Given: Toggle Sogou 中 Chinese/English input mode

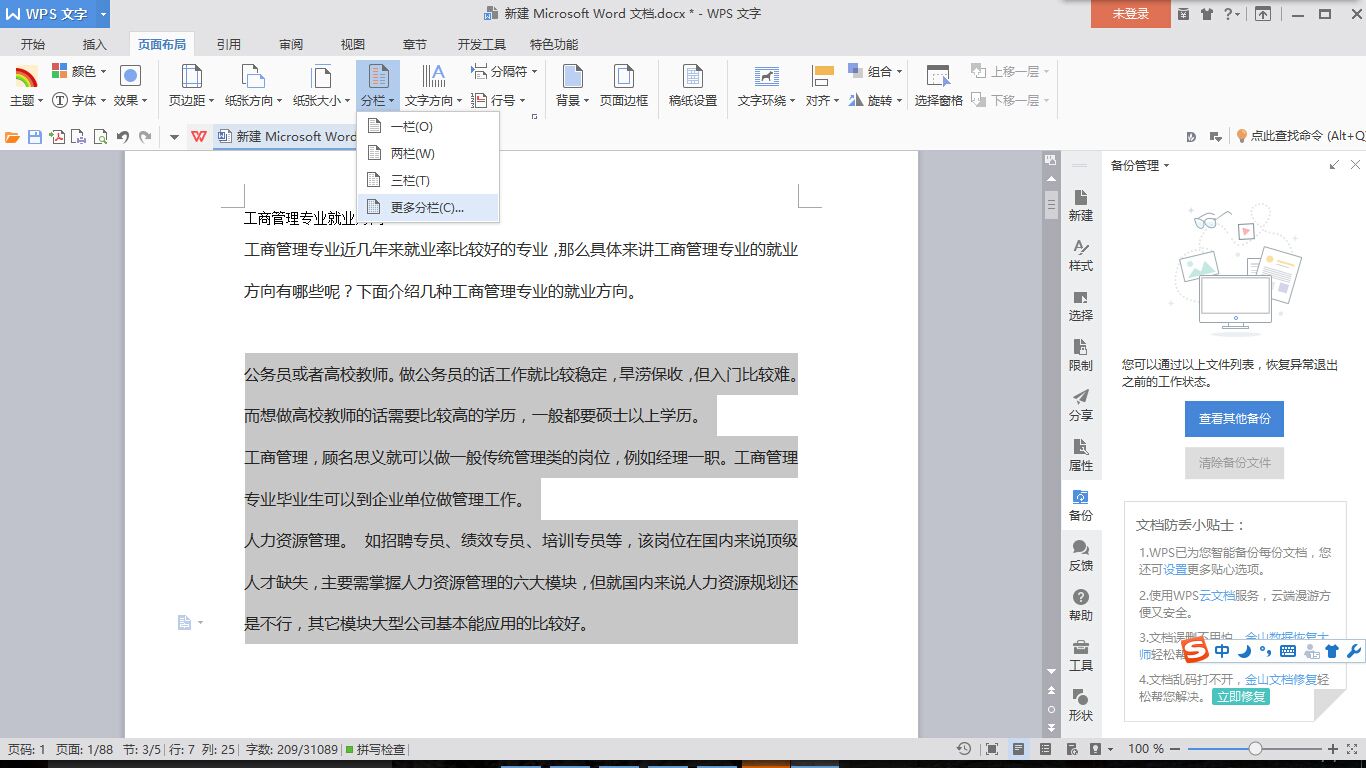Looking at the screenshot, I should [1223, 651].
